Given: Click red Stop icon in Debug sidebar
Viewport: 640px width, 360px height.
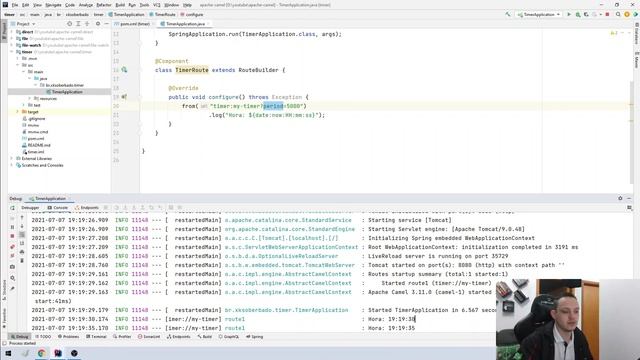Looking at the screenshot, I should point(12,236).
